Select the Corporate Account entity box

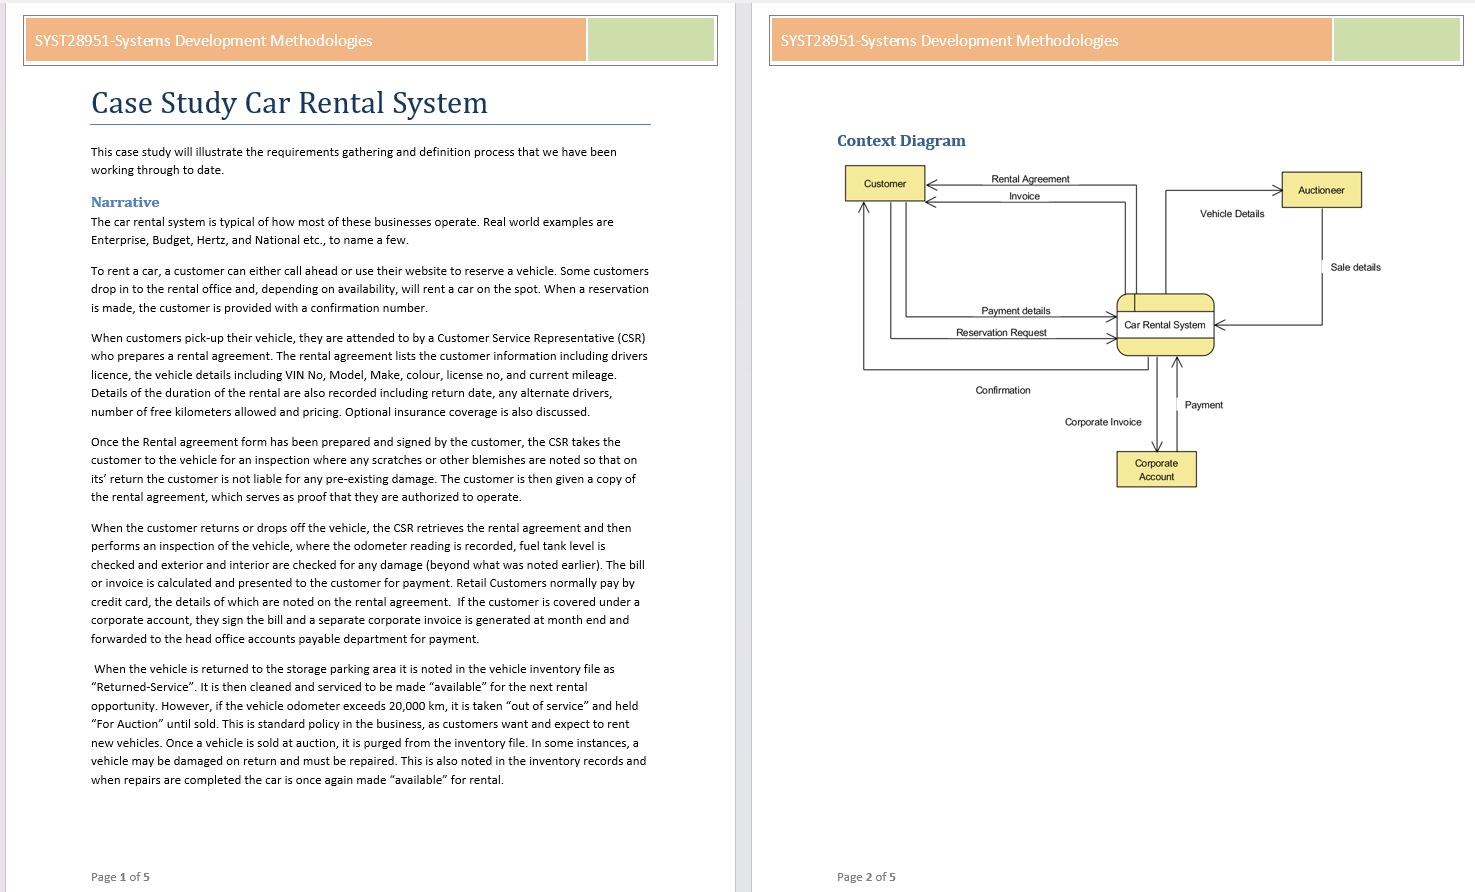pyautogui.click(x=1156, y=469)
